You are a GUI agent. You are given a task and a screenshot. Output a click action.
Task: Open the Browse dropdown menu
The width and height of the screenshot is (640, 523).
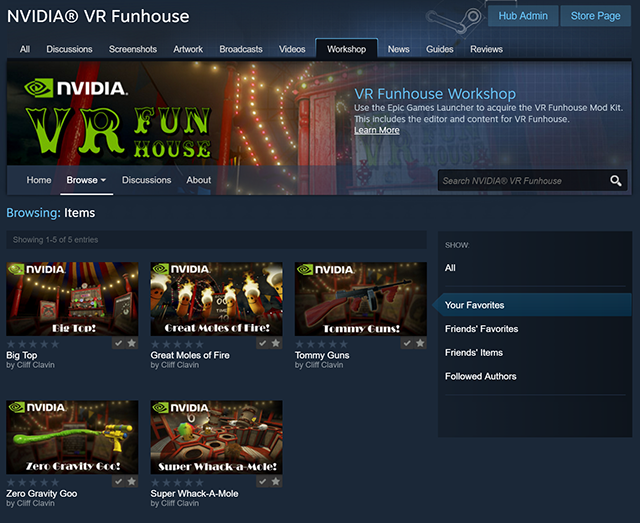tap(86, 180)
